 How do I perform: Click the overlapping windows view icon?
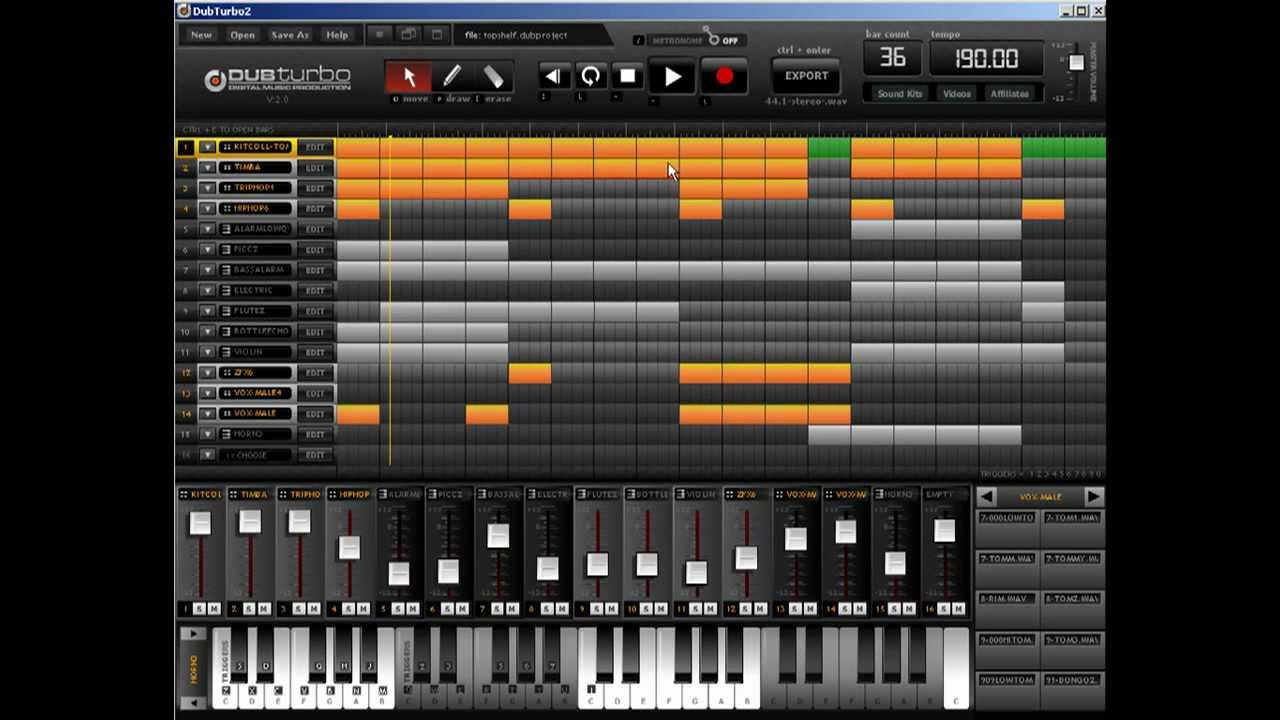click(x=408, y=35)
